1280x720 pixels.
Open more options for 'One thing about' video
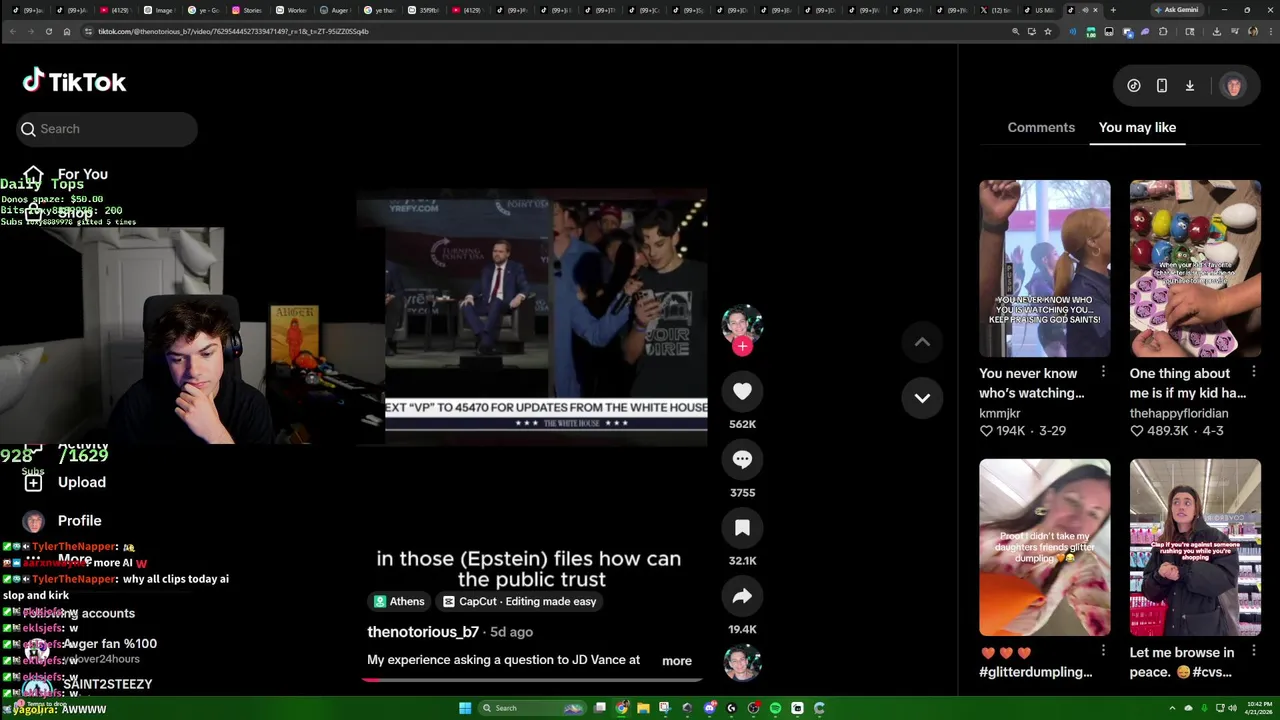[1253, 372]
